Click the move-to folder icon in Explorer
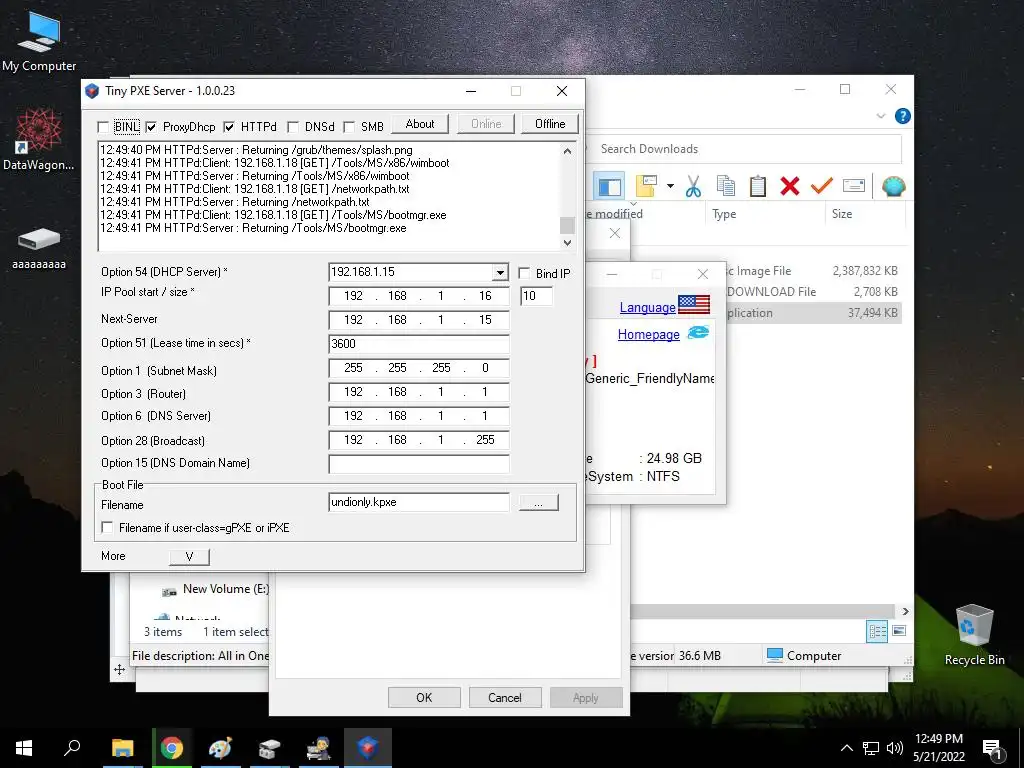1024x768 pixels. point(646,186)
